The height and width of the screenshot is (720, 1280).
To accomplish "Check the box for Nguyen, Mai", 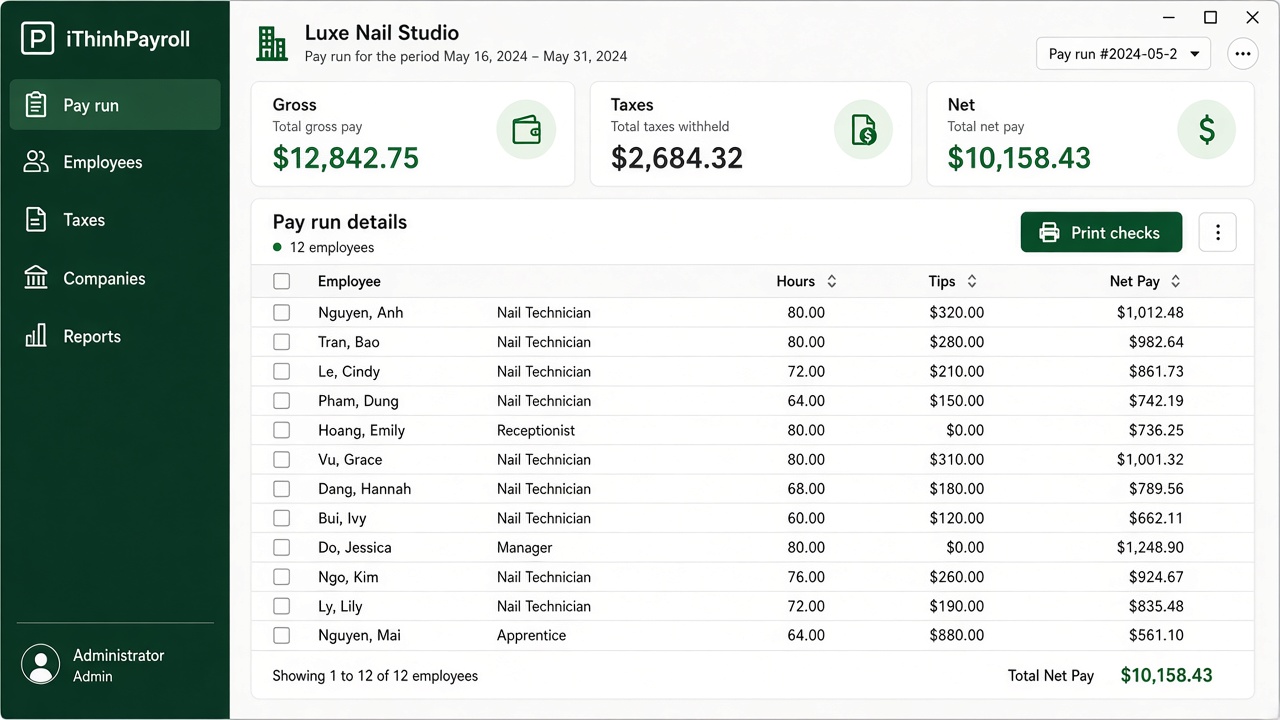I will [282, 636].
